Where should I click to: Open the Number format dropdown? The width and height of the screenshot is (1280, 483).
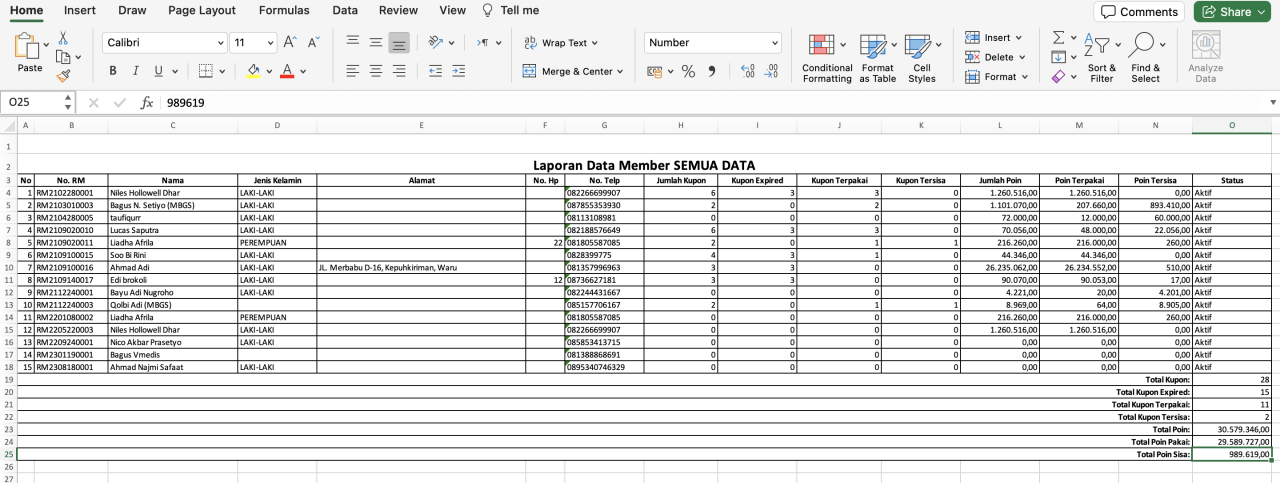[x=774, y=43]
